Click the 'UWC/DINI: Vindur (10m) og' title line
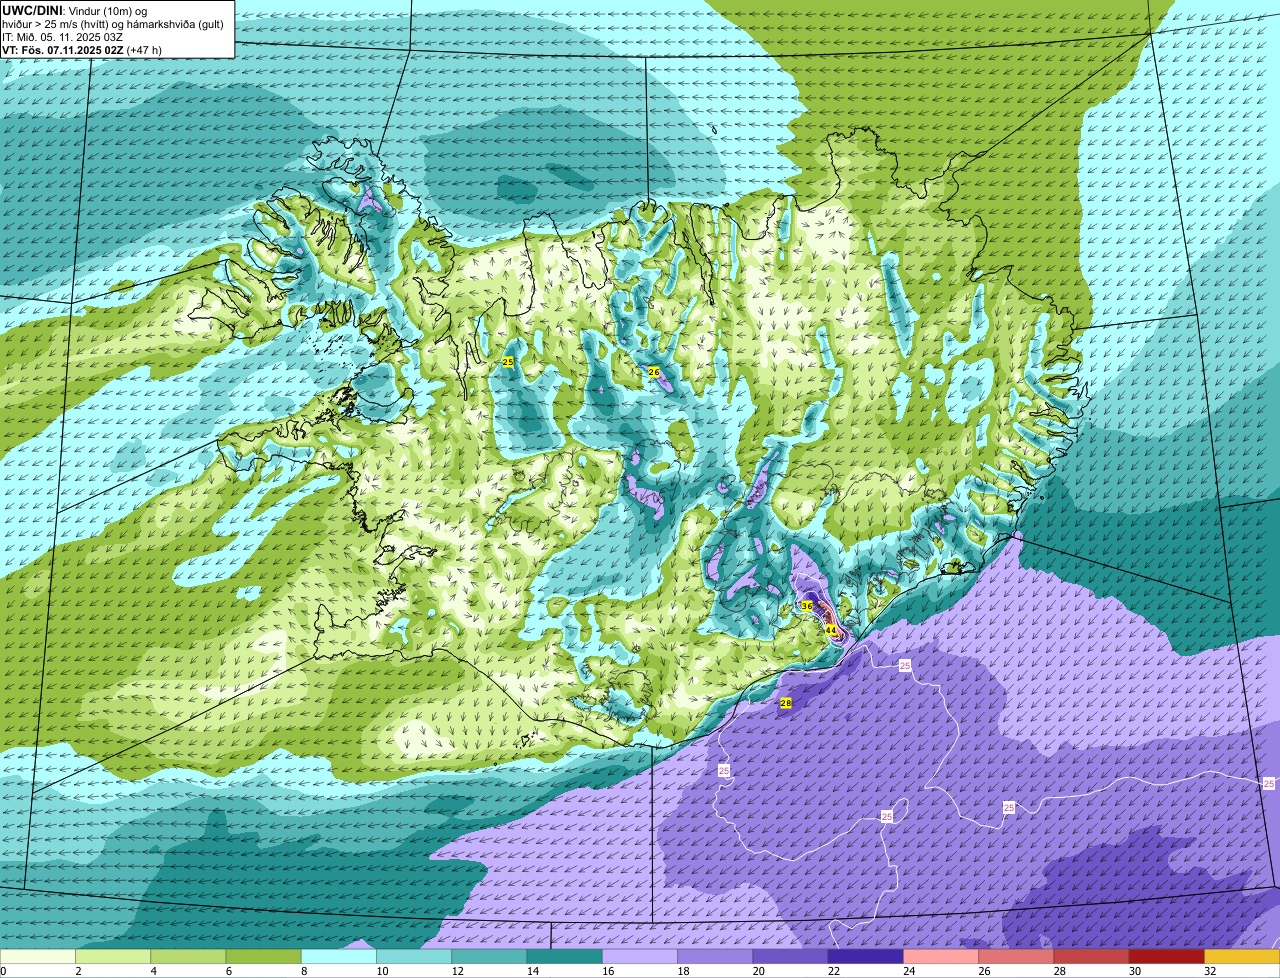The width and height of the screenshot is (1280, 978). click(75, 10)
